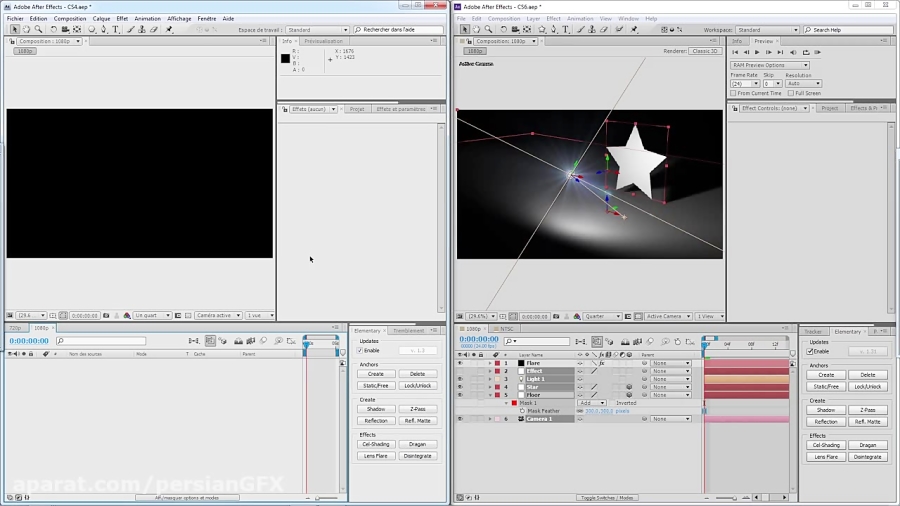This screenshot has width=900, height=506.
Task: Select the Texte tool in CS4 toolbar
Action: [x=115, y=29]
